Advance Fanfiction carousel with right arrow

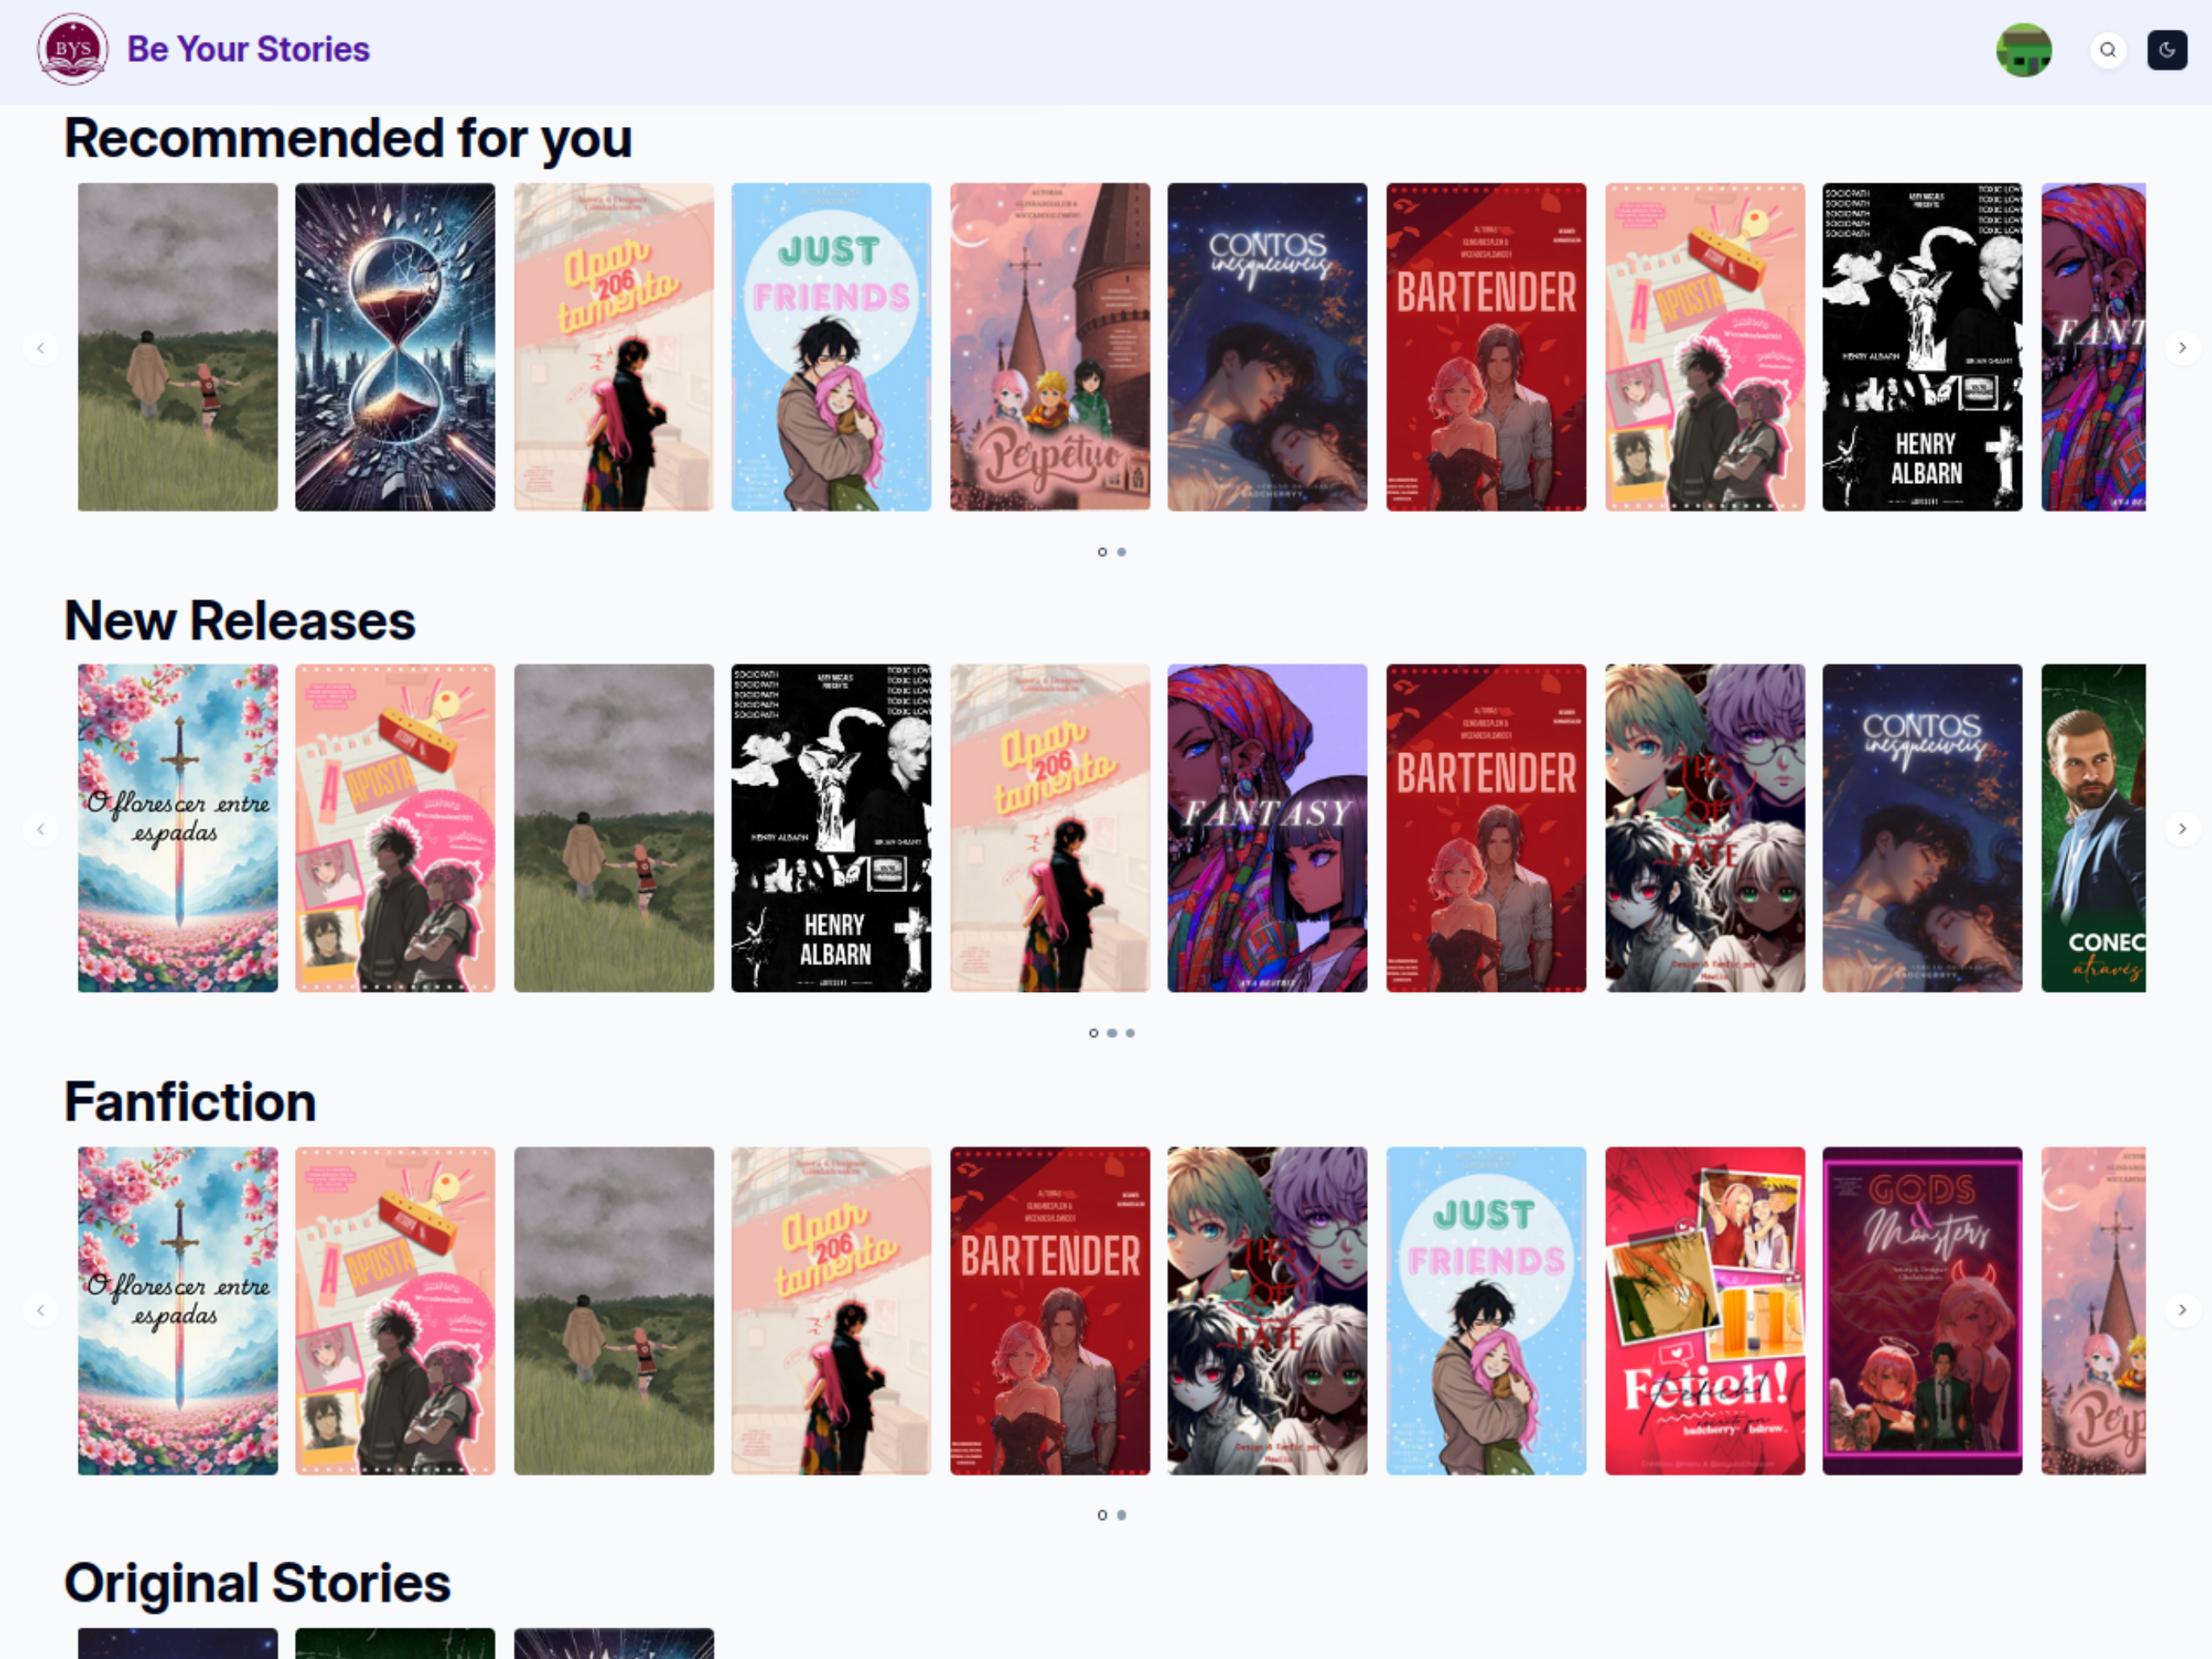point(2182,1310)
